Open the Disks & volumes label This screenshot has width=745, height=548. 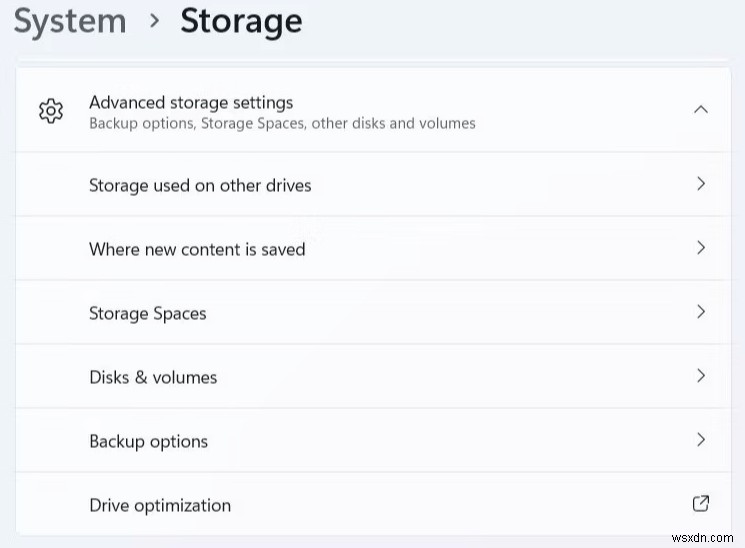[x=153, y=377]
